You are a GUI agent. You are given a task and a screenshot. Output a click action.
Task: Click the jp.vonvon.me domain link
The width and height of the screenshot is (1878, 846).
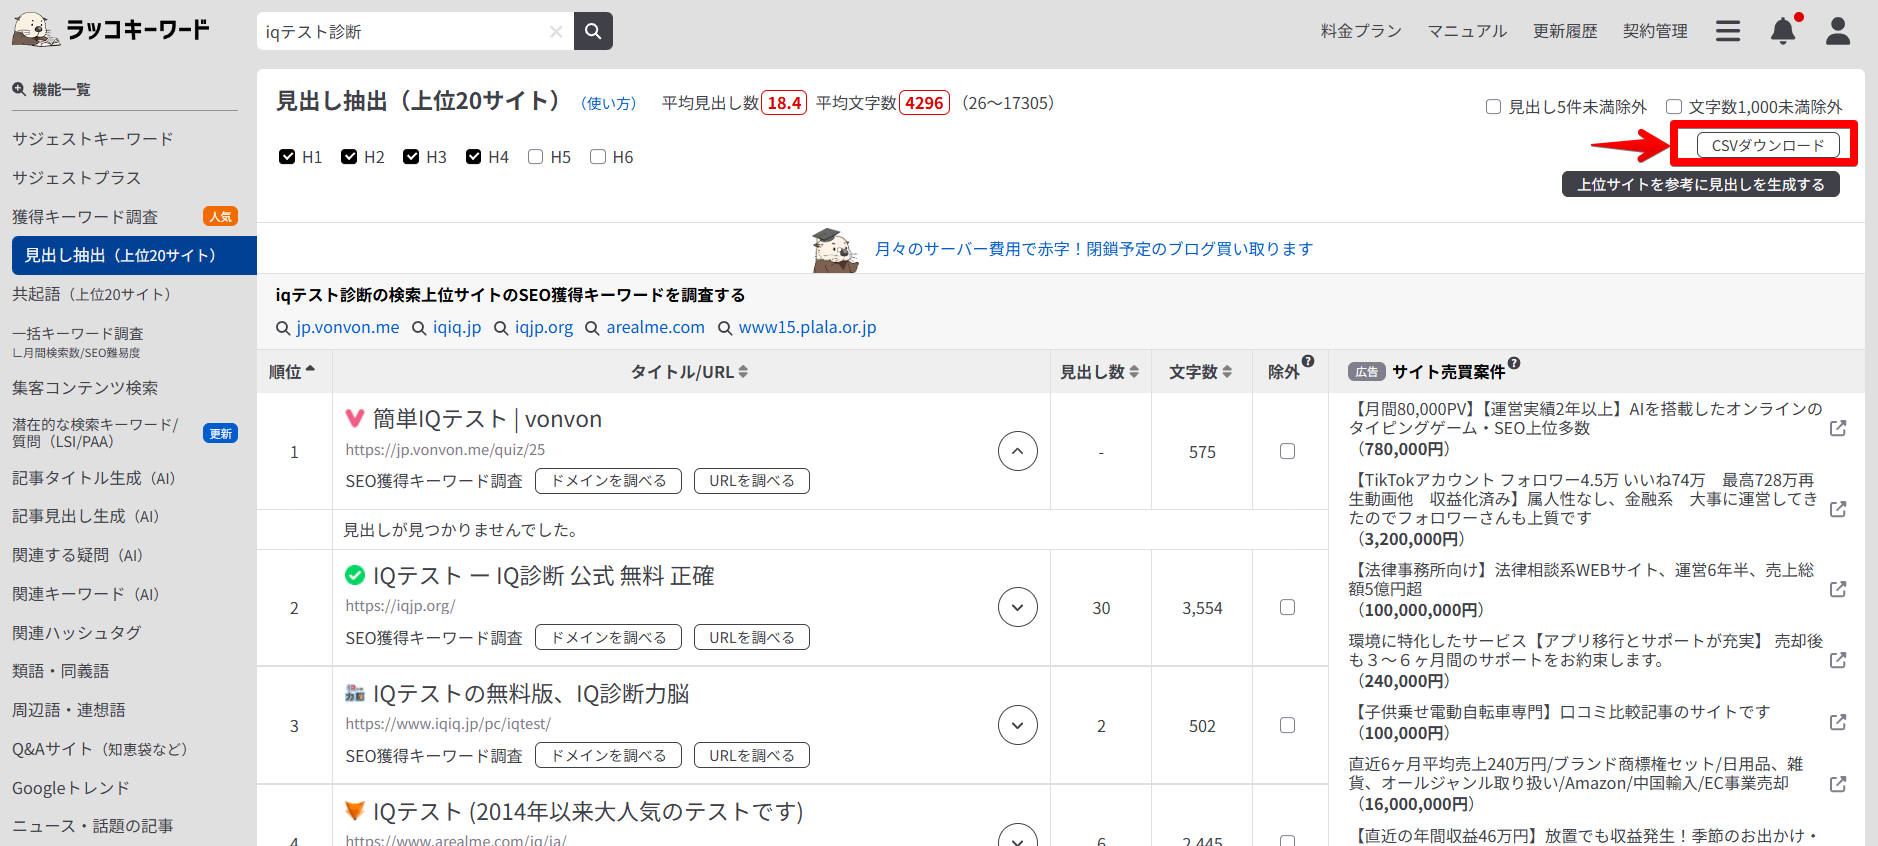[347, 328]
